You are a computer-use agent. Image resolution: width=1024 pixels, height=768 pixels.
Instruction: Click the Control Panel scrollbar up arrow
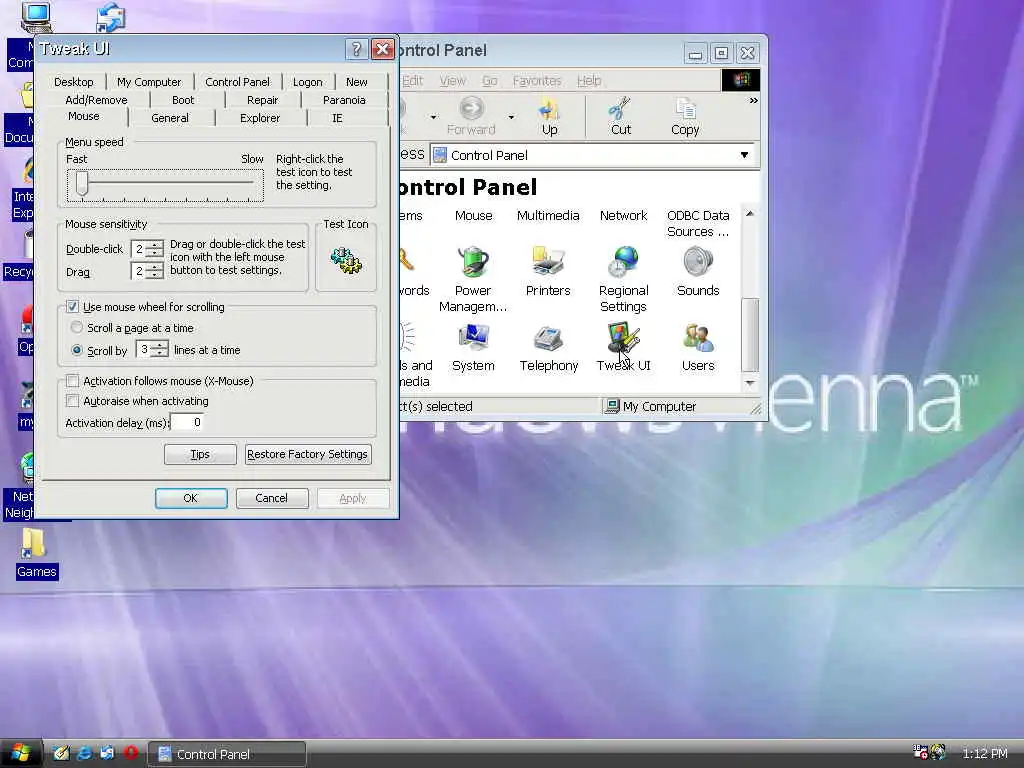tap(750, 214)
